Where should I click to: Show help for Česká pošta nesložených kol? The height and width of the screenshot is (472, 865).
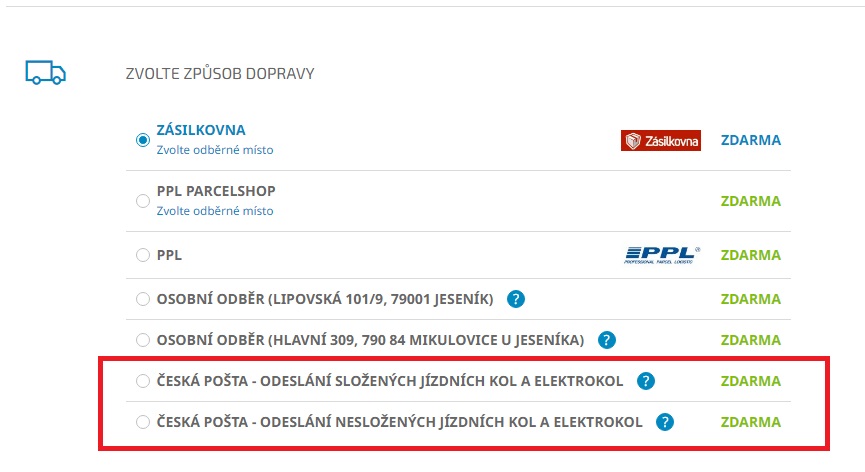[x=665, y=422]
